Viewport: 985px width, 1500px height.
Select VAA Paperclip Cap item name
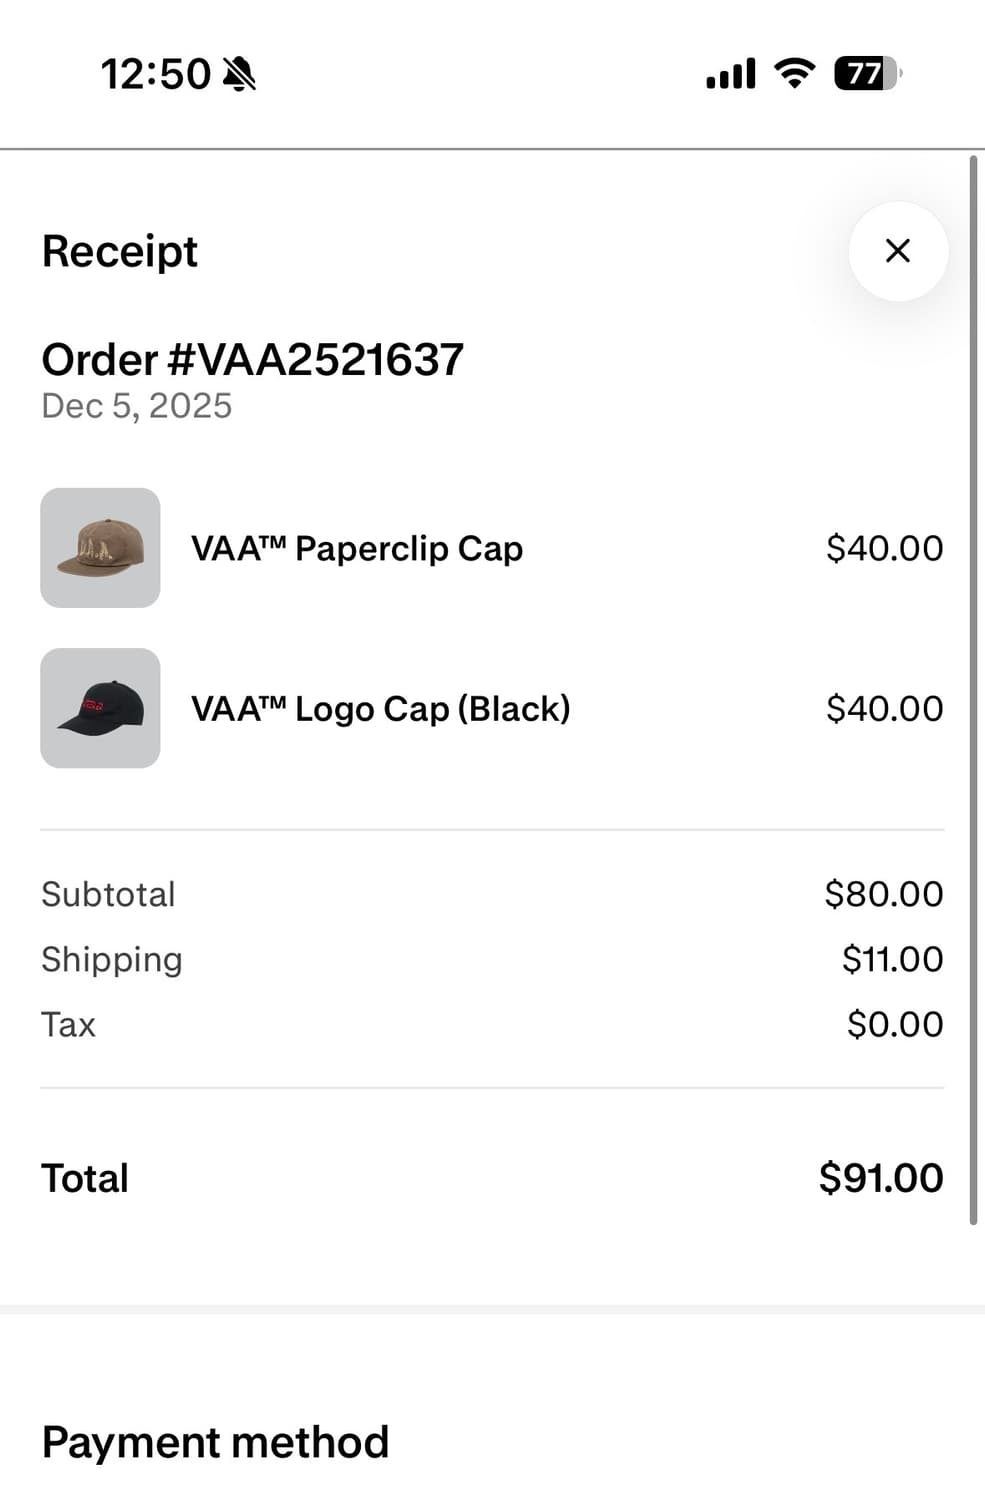tap(357, 548)
